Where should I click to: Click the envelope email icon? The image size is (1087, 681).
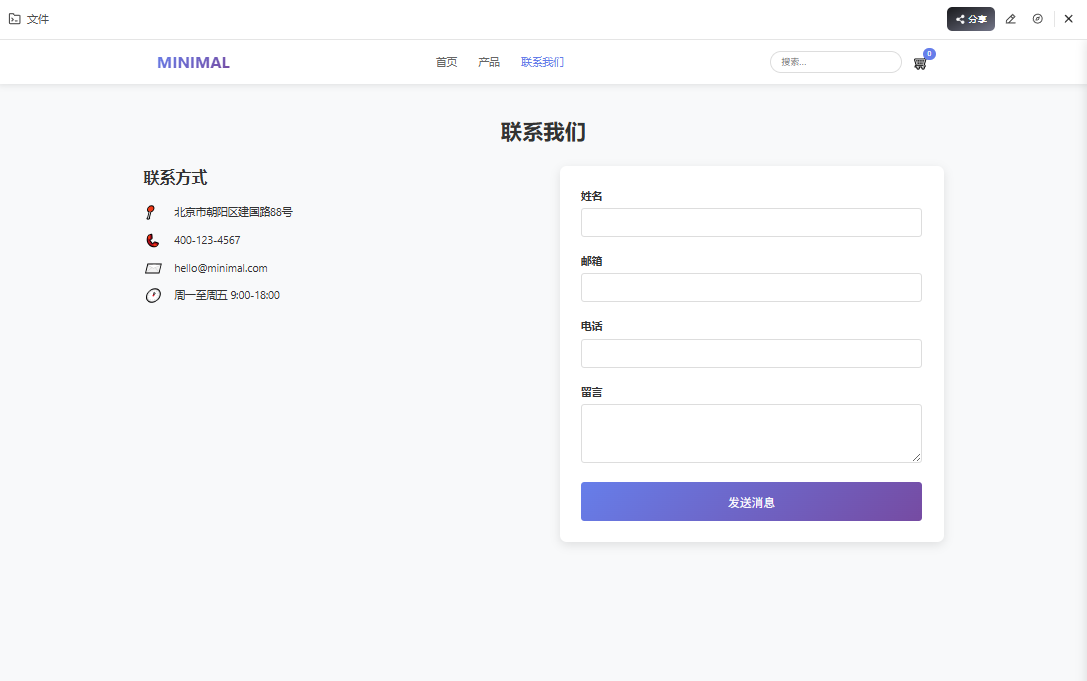[153, 268]
